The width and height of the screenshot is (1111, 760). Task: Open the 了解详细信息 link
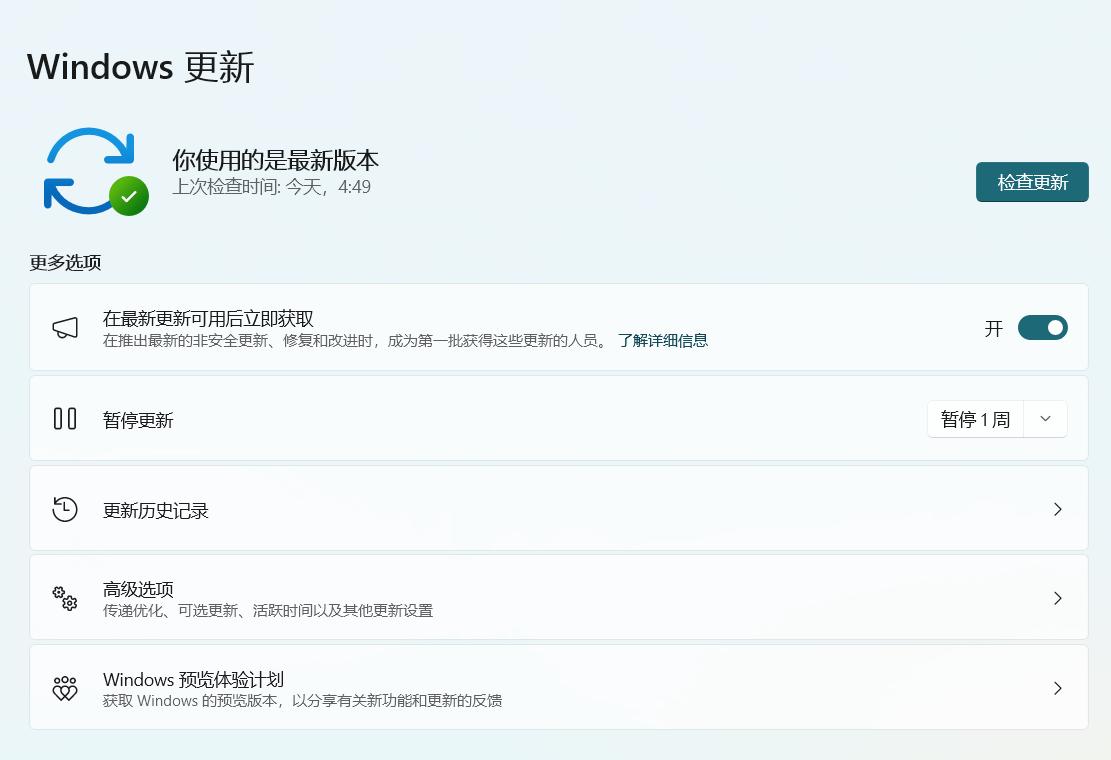tap(662, 341)
